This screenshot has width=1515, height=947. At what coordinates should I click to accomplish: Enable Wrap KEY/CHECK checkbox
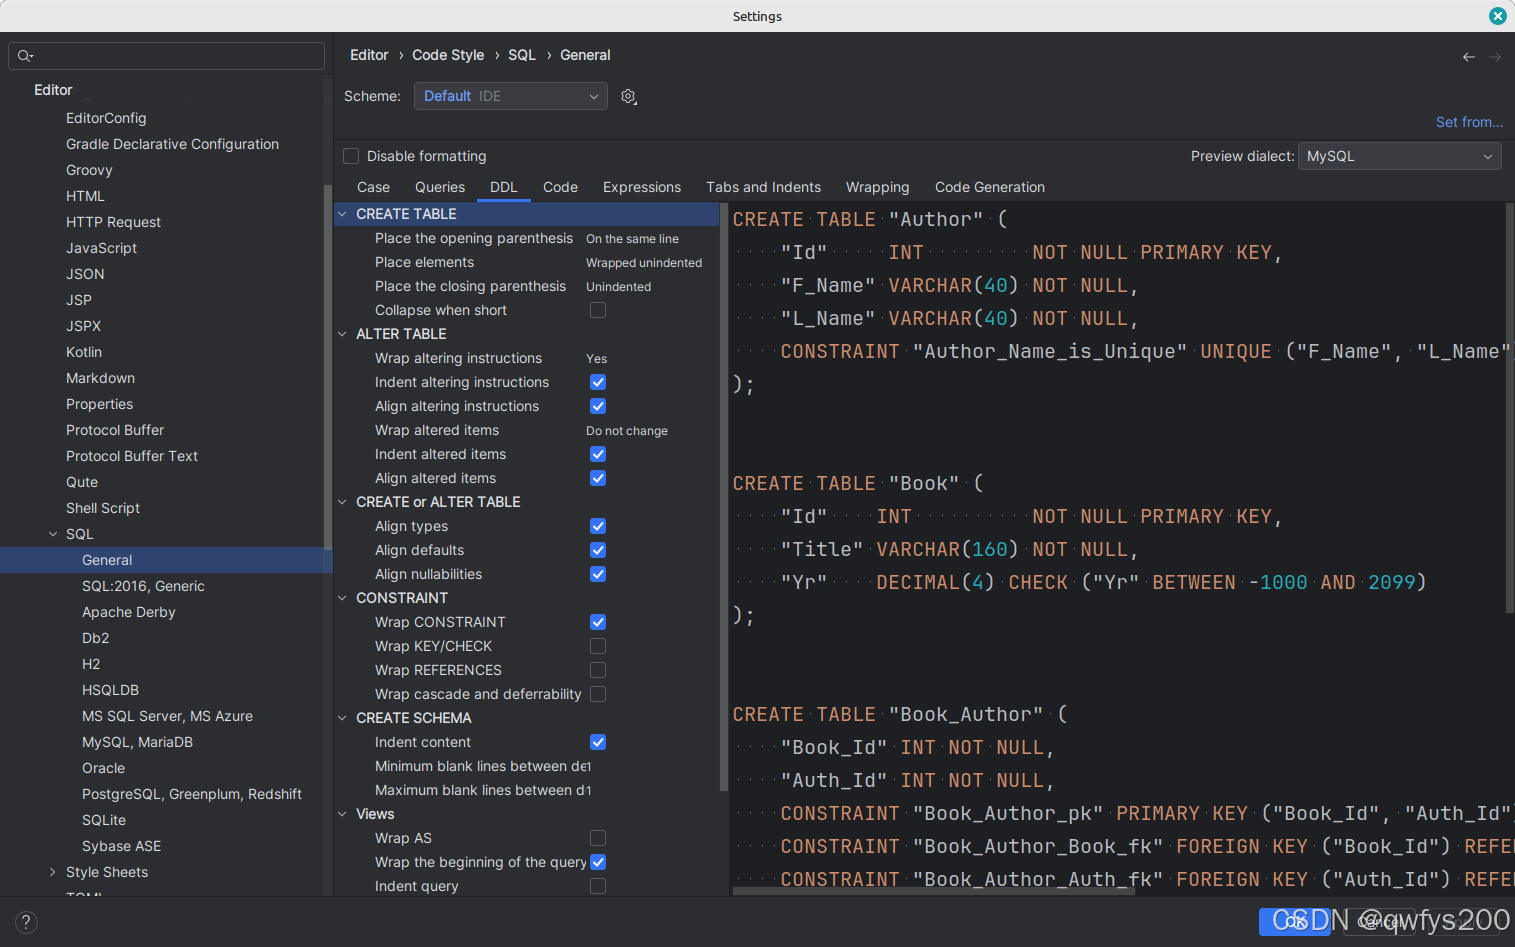pyautogui.click(x=598, y=646)
